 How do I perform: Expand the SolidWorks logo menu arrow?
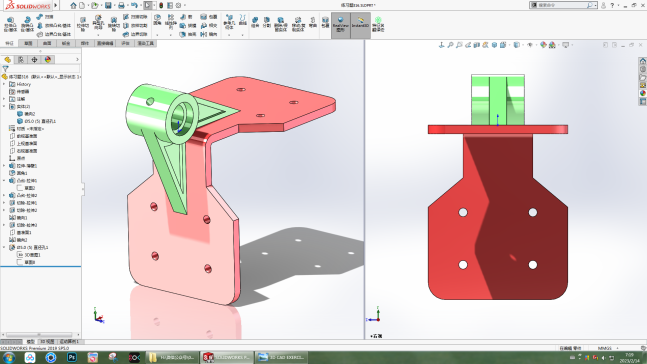click(56, 5)
